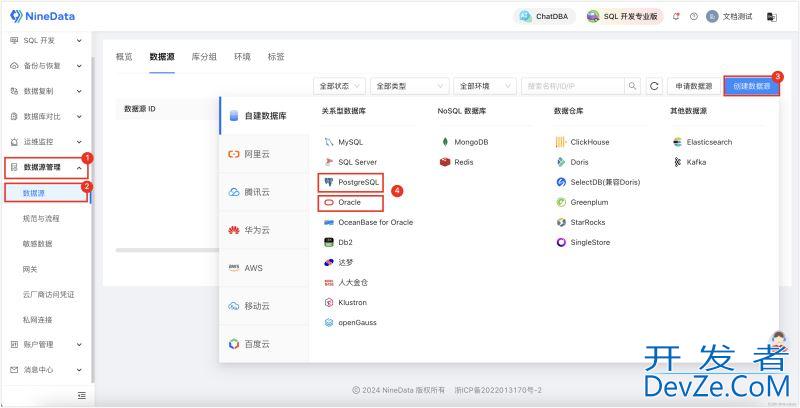800x408 pixels.
Task: Click the name/ID/IP search field
Action: tap(573, 86)
